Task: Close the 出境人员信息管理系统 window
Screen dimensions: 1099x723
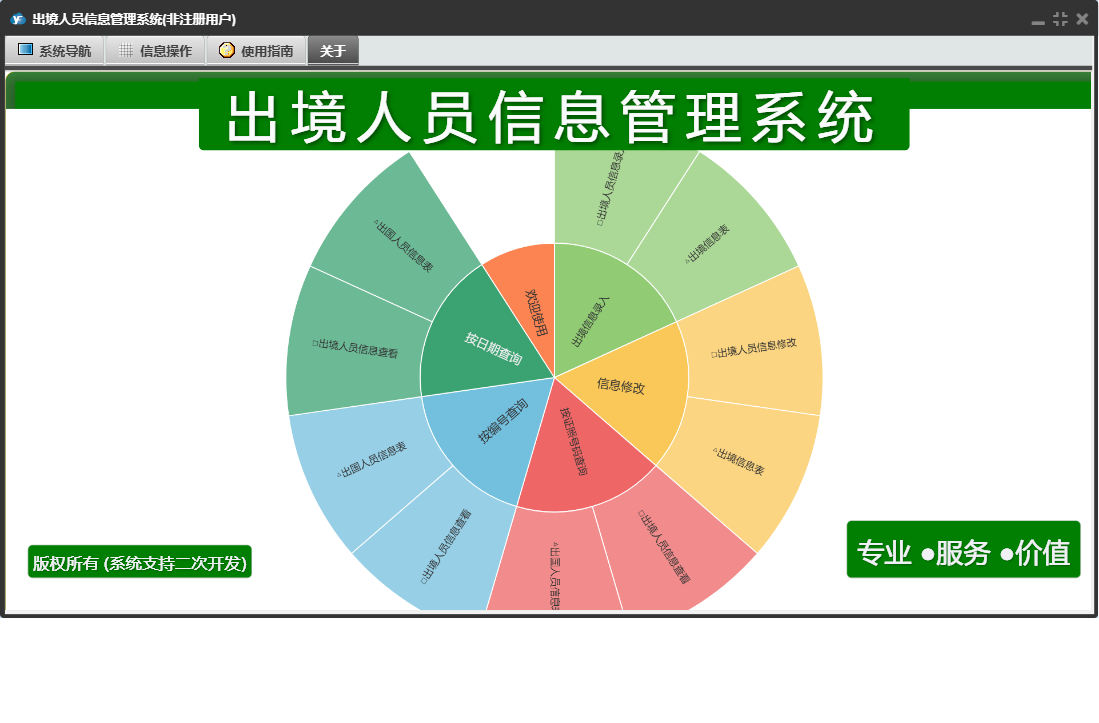Action: (1082, 20)
